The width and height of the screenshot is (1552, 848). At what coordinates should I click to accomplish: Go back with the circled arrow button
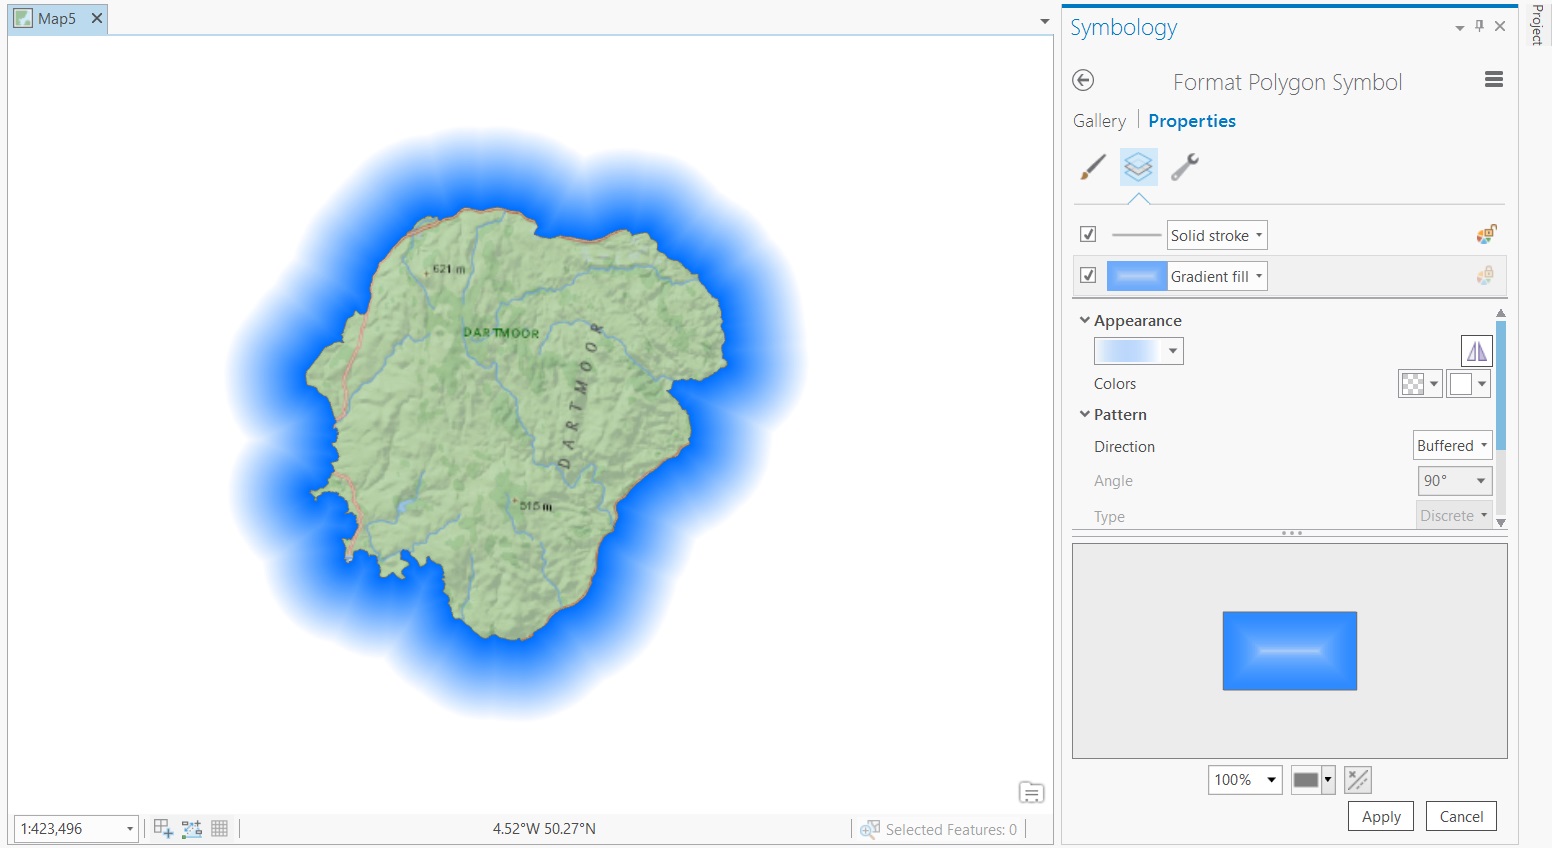point(1083,81)
